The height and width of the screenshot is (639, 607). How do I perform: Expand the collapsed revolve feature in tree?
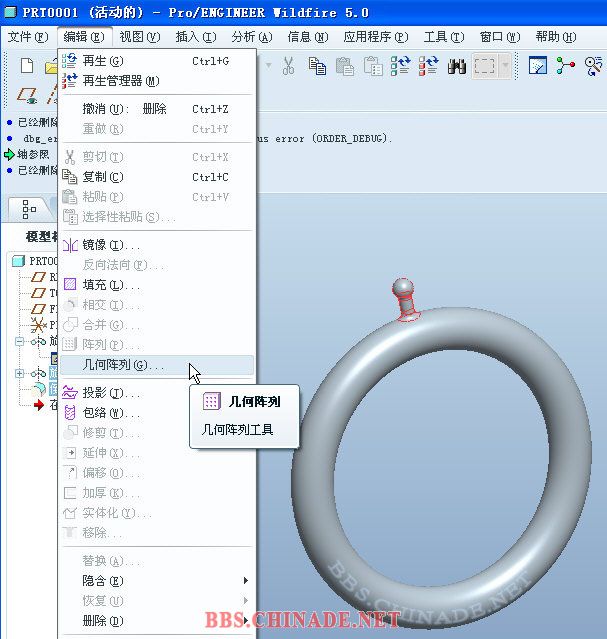19,373
